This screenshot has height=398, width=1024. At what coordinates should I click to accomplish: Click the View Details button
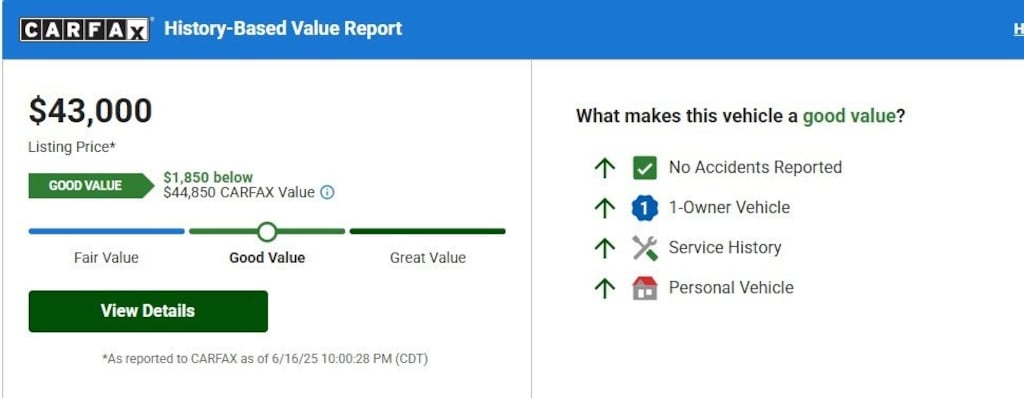pos(148,311)
